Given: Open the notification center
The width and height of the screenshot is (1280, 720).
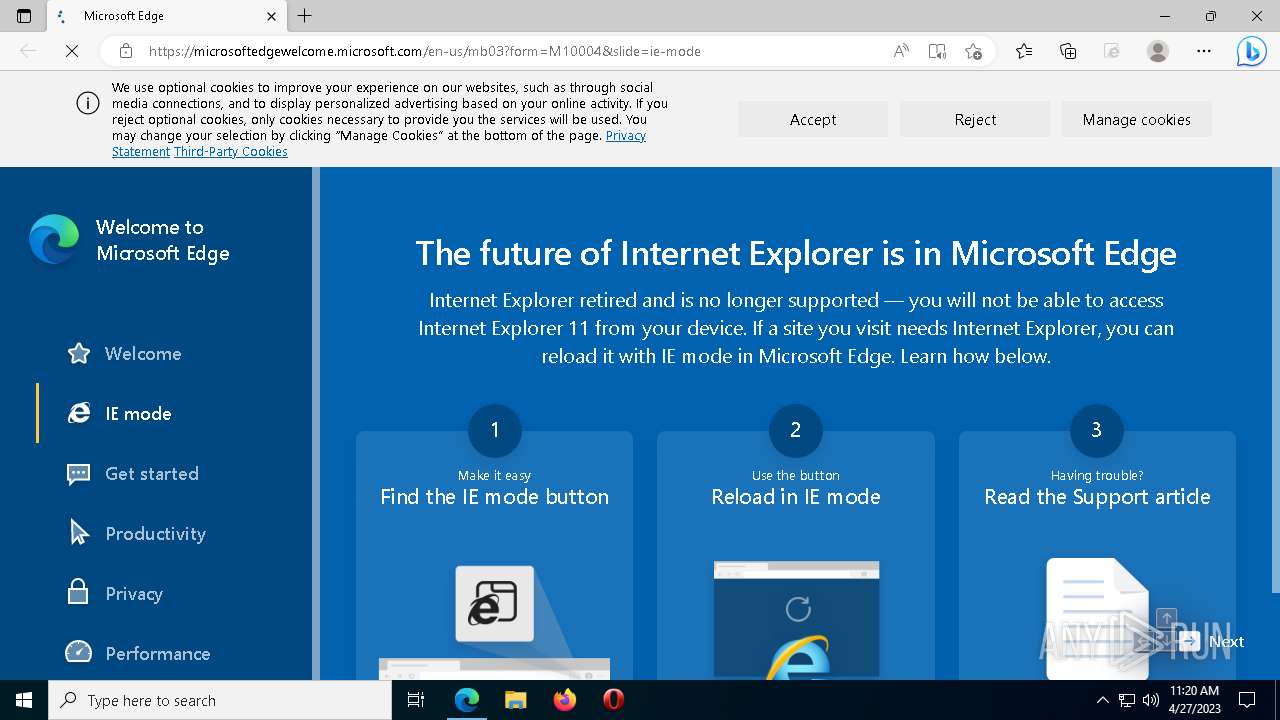Looking at the screenshot, I should 1247,700.
